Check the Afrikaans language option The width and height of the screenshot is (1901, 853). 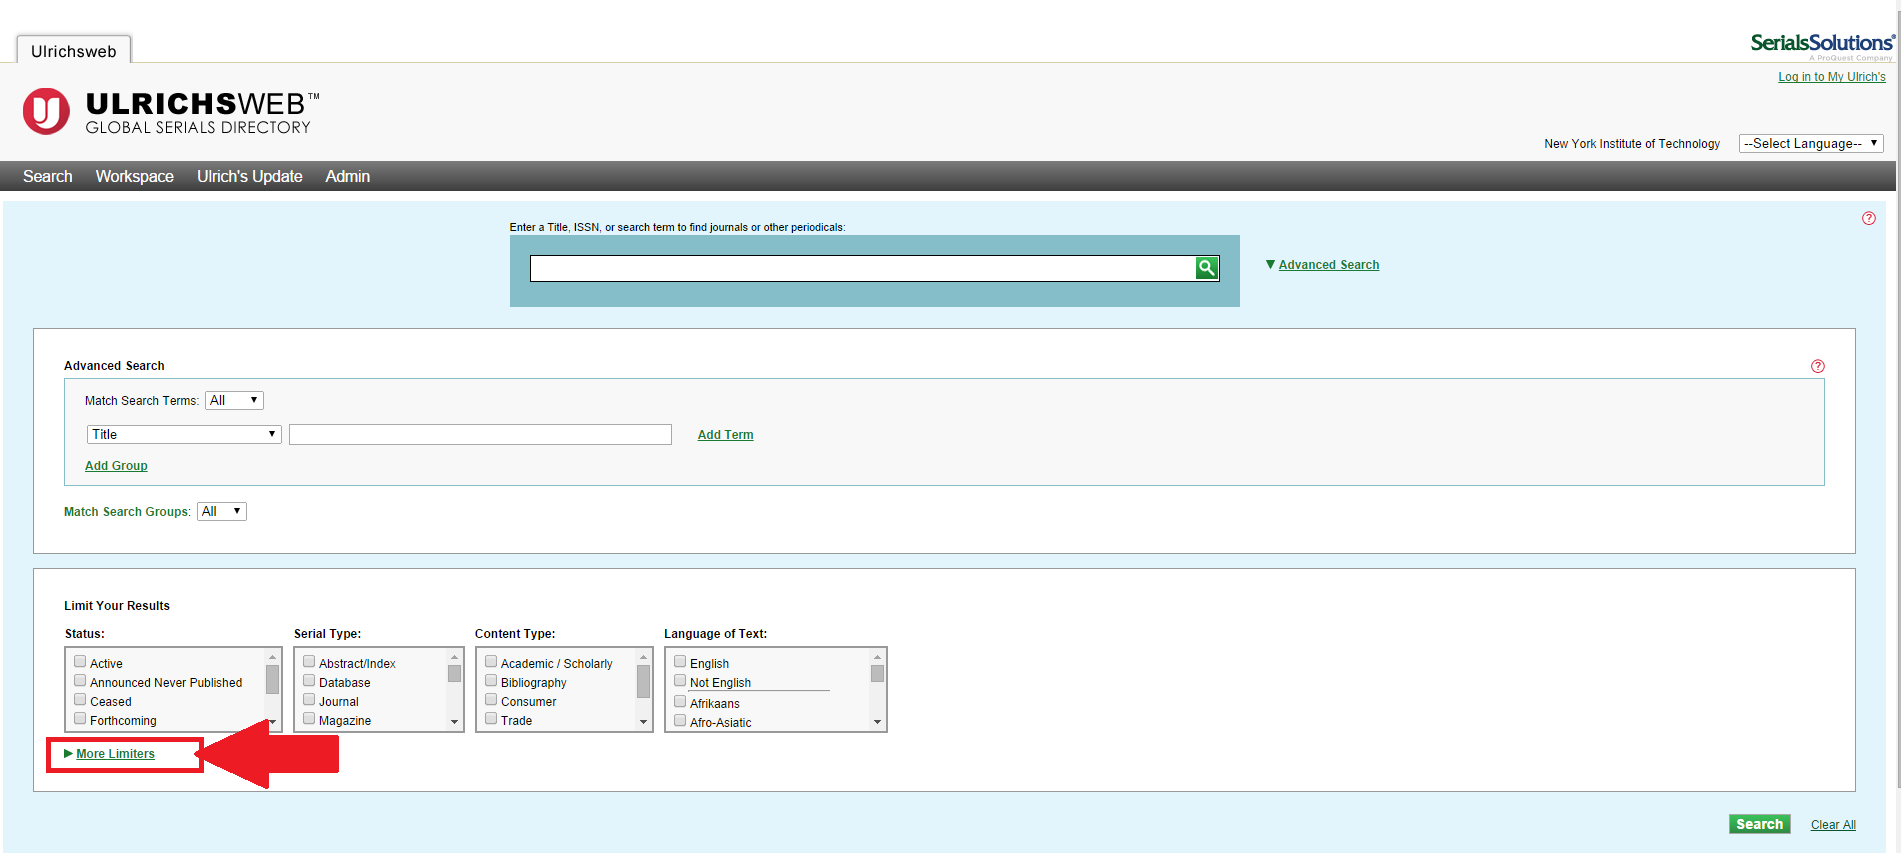[x=680, y=701]
